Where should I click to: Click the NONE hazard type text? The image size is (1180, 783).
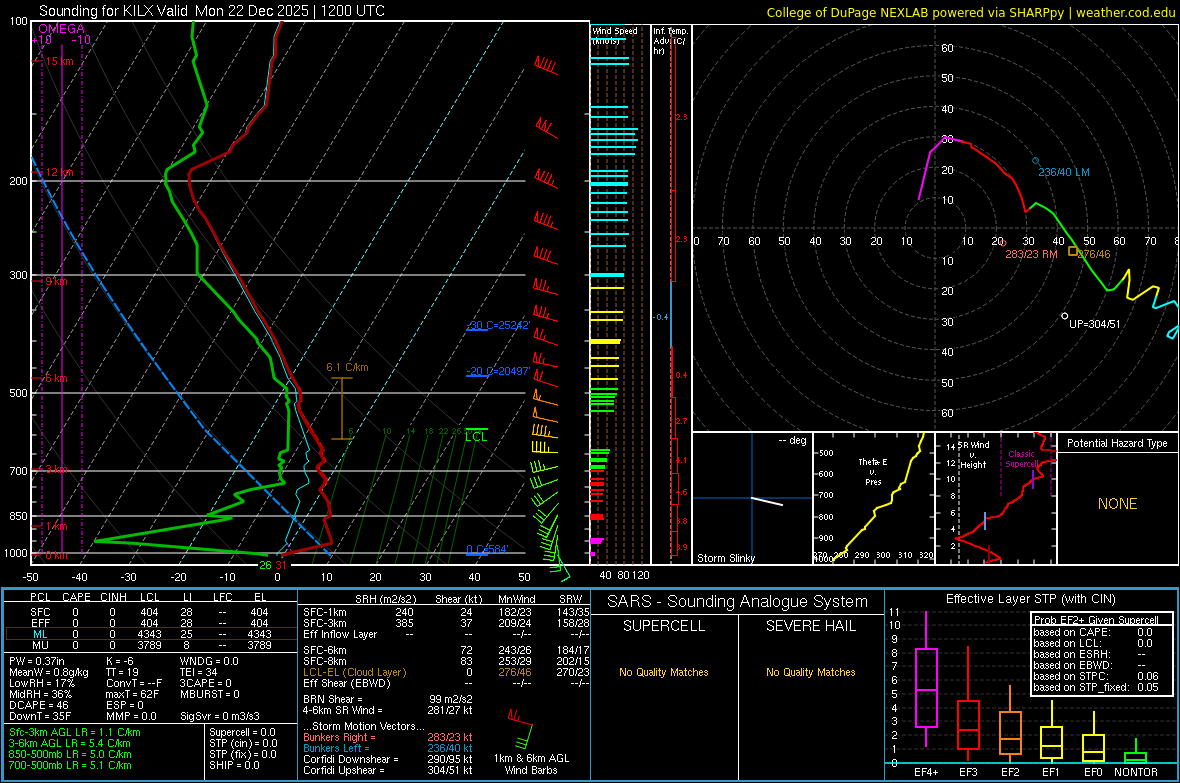pos(1117,504)
